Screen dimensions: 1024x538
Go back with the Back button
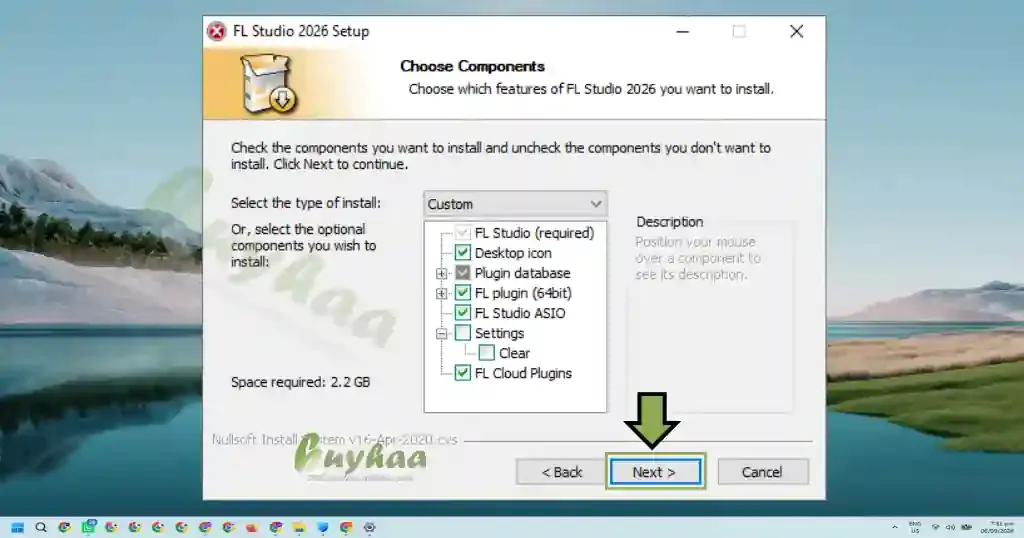tap(561, 471)
